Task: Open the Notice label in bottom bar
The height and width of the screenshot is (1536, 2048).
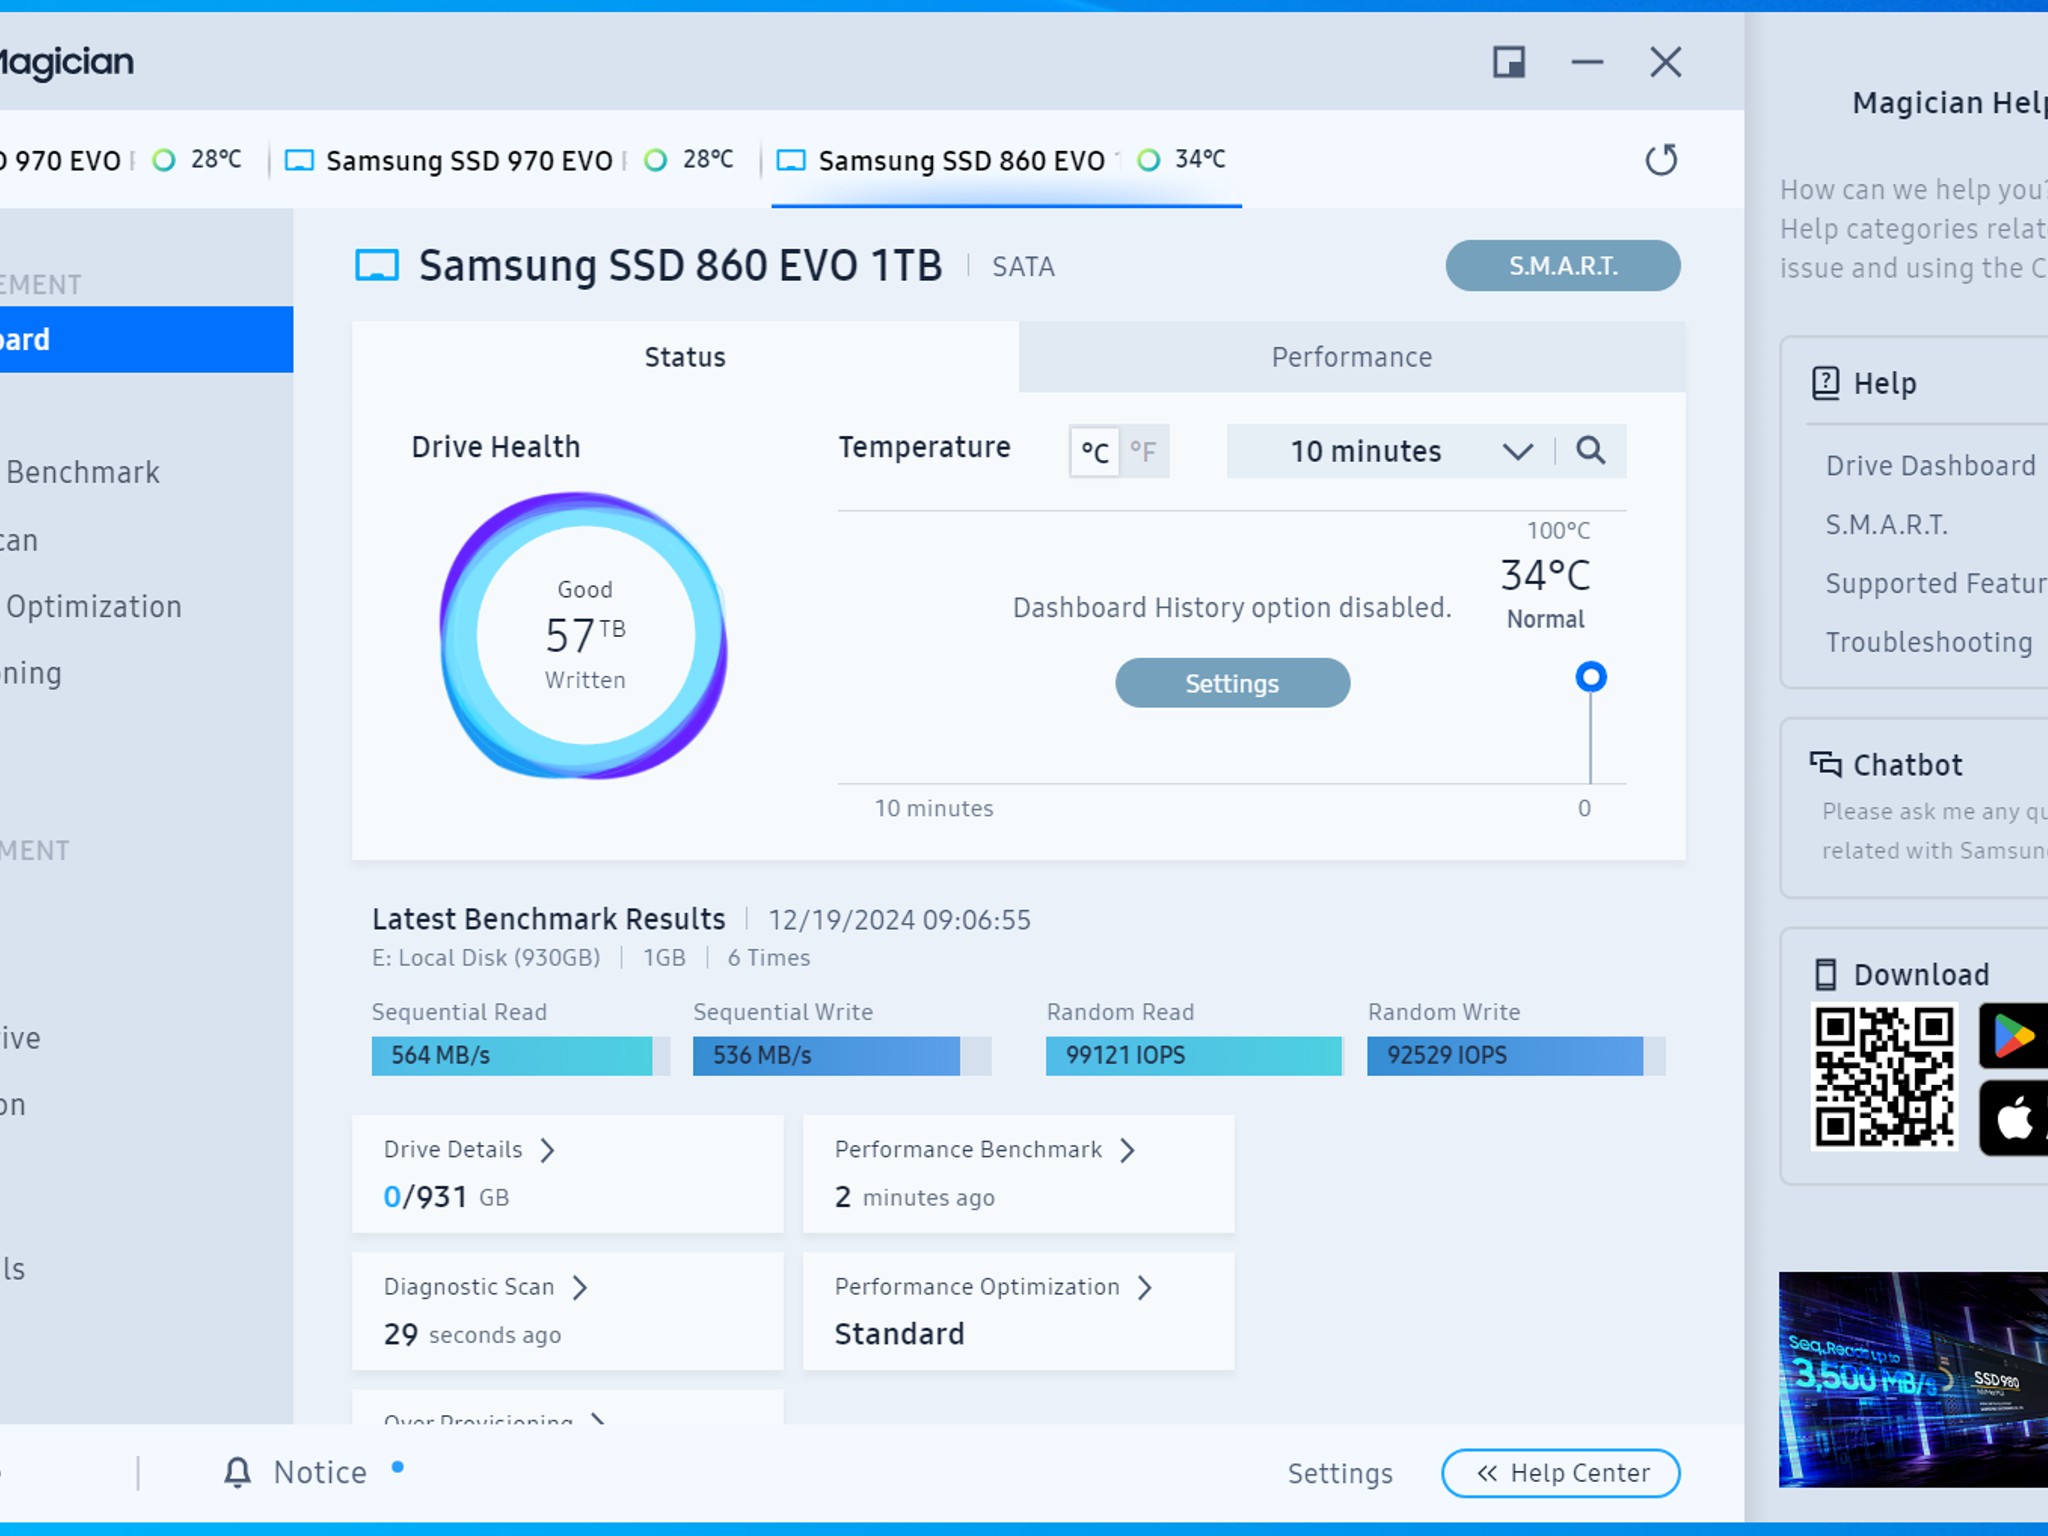Action: tap(320, 1472)
